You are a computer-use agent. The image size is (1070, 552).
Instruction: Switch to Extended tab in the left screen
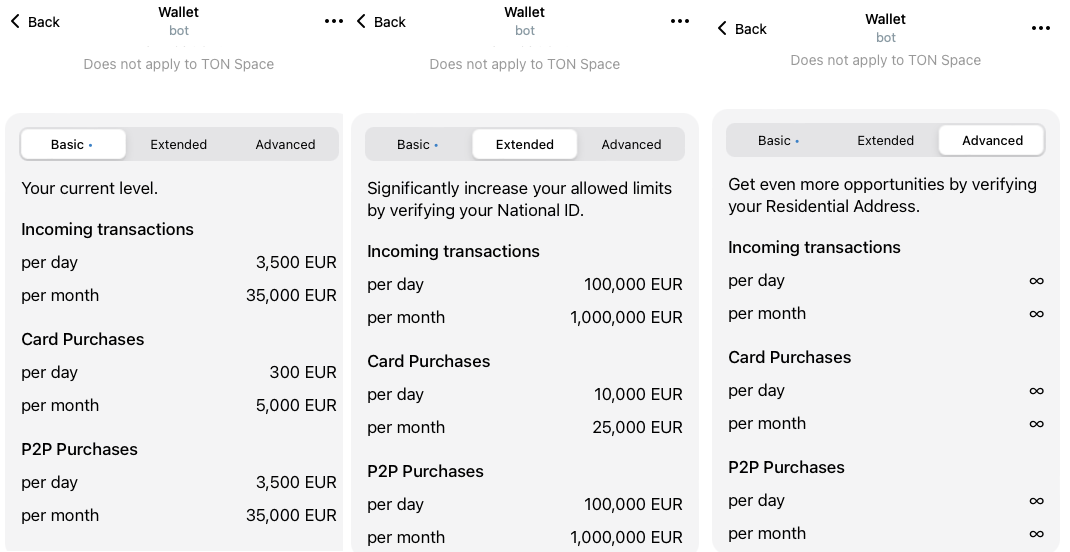pos(179,144)
